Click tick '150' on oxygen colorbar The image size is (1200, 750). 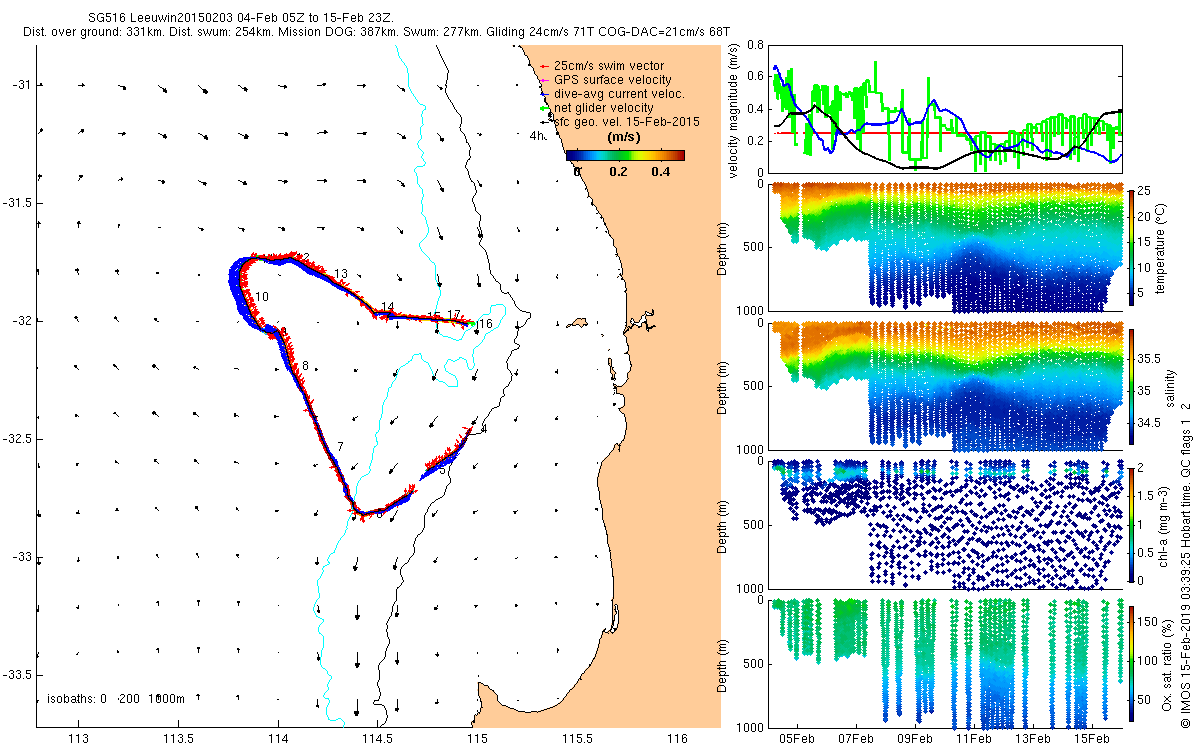(1149, 624)
